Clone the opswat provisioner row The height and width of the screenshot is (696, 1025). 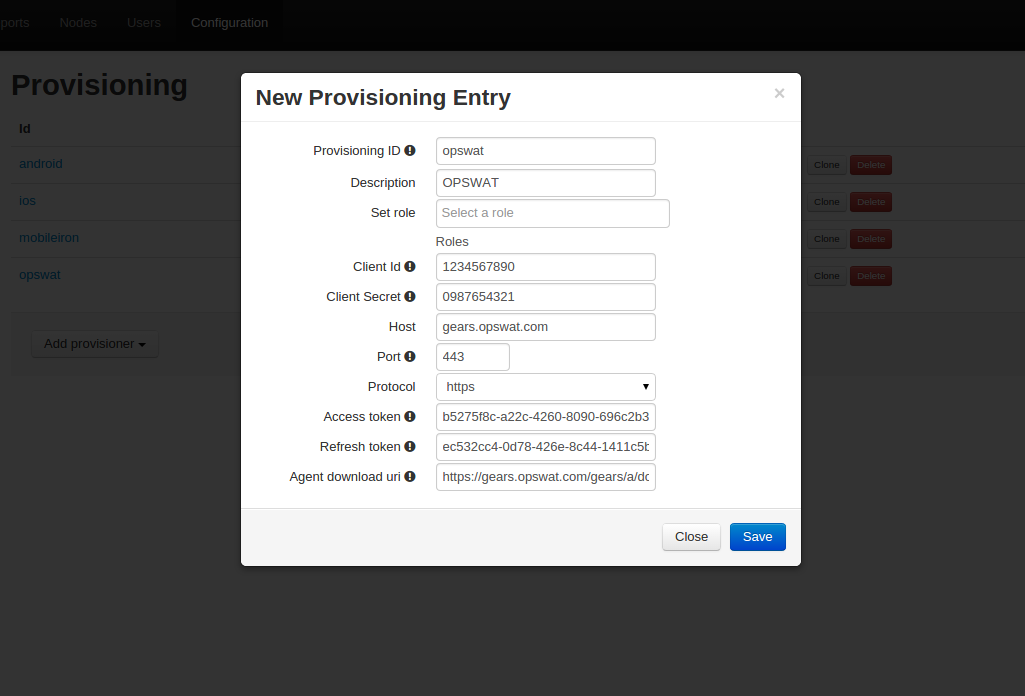click(x=826, y=276)
